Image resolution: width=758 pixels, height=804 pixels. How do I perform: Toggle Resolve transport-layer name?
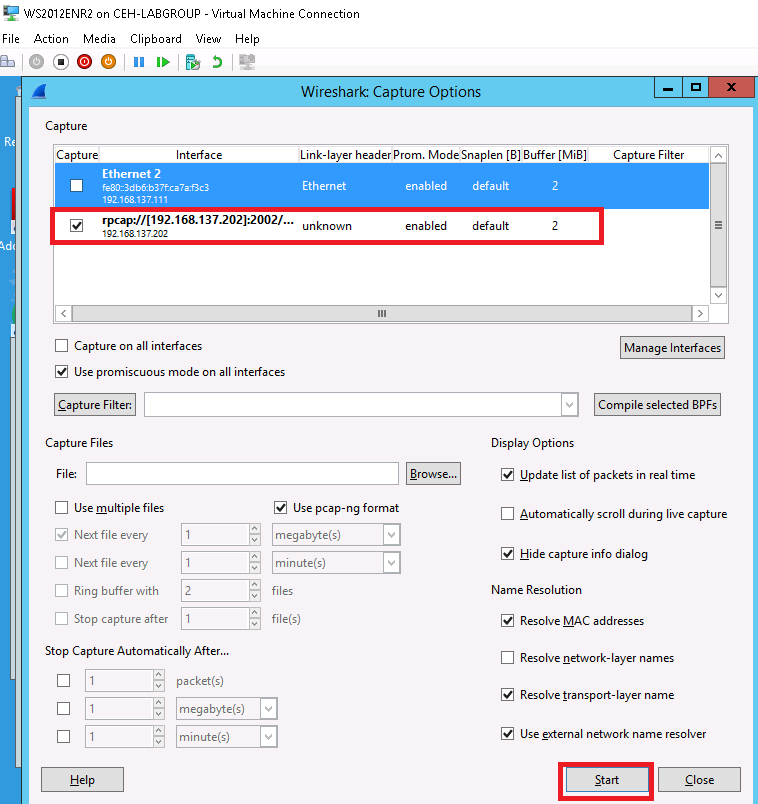point(507,695)
